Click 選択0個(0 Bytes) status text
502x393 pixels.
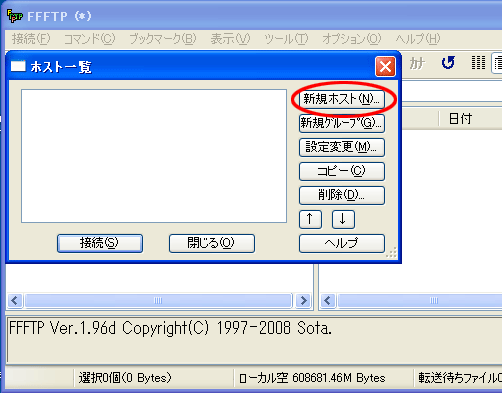[125, 378]
